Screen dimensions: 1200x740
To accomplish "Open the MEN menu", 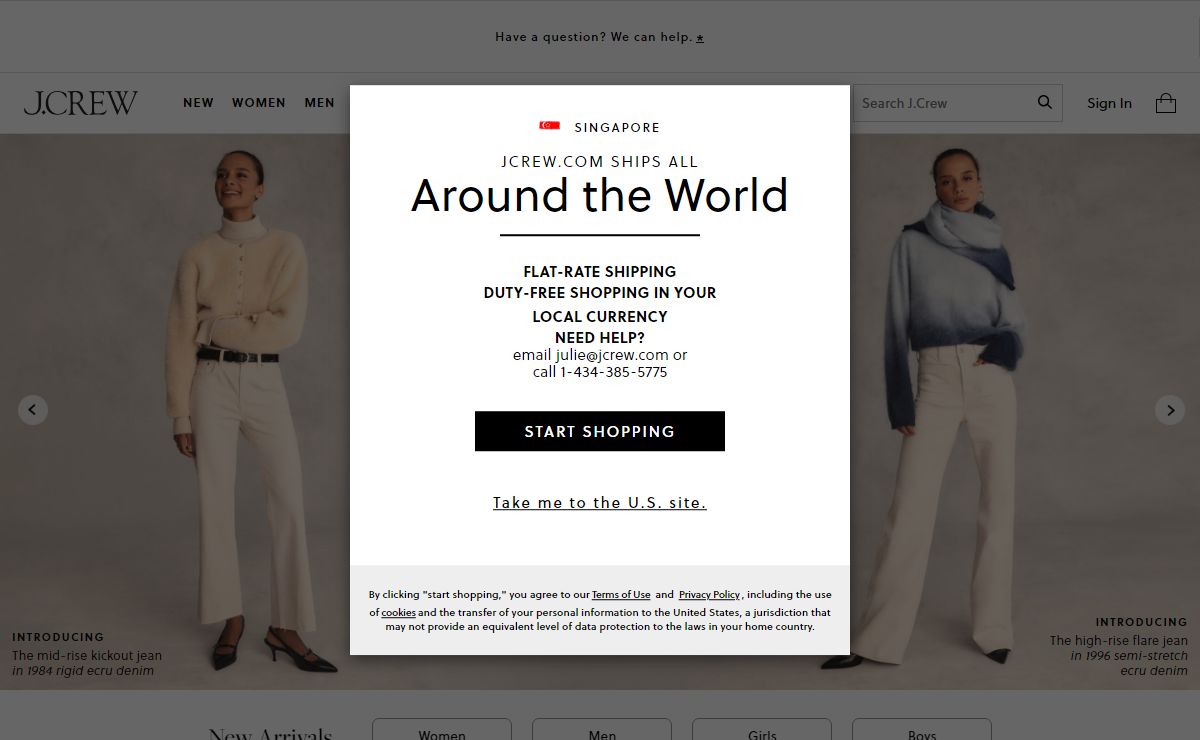I will [x=320, y=103].
